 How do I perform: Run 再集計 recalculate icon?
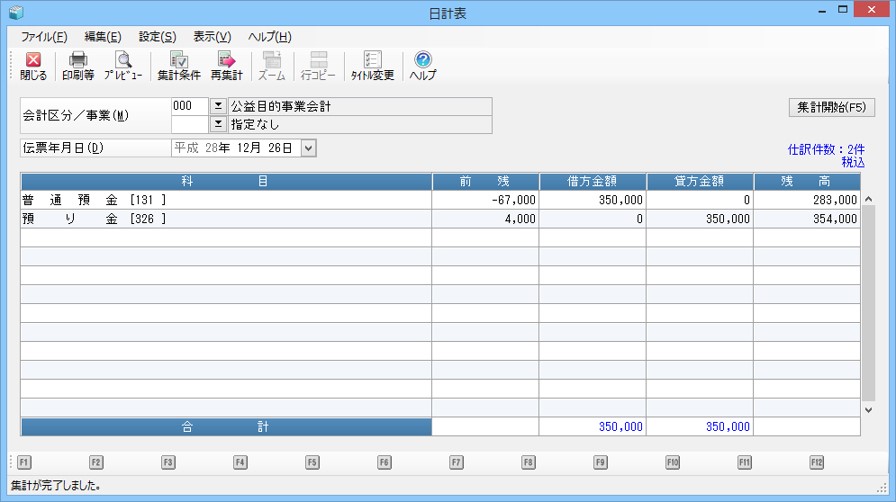click(x=226, y=66)
